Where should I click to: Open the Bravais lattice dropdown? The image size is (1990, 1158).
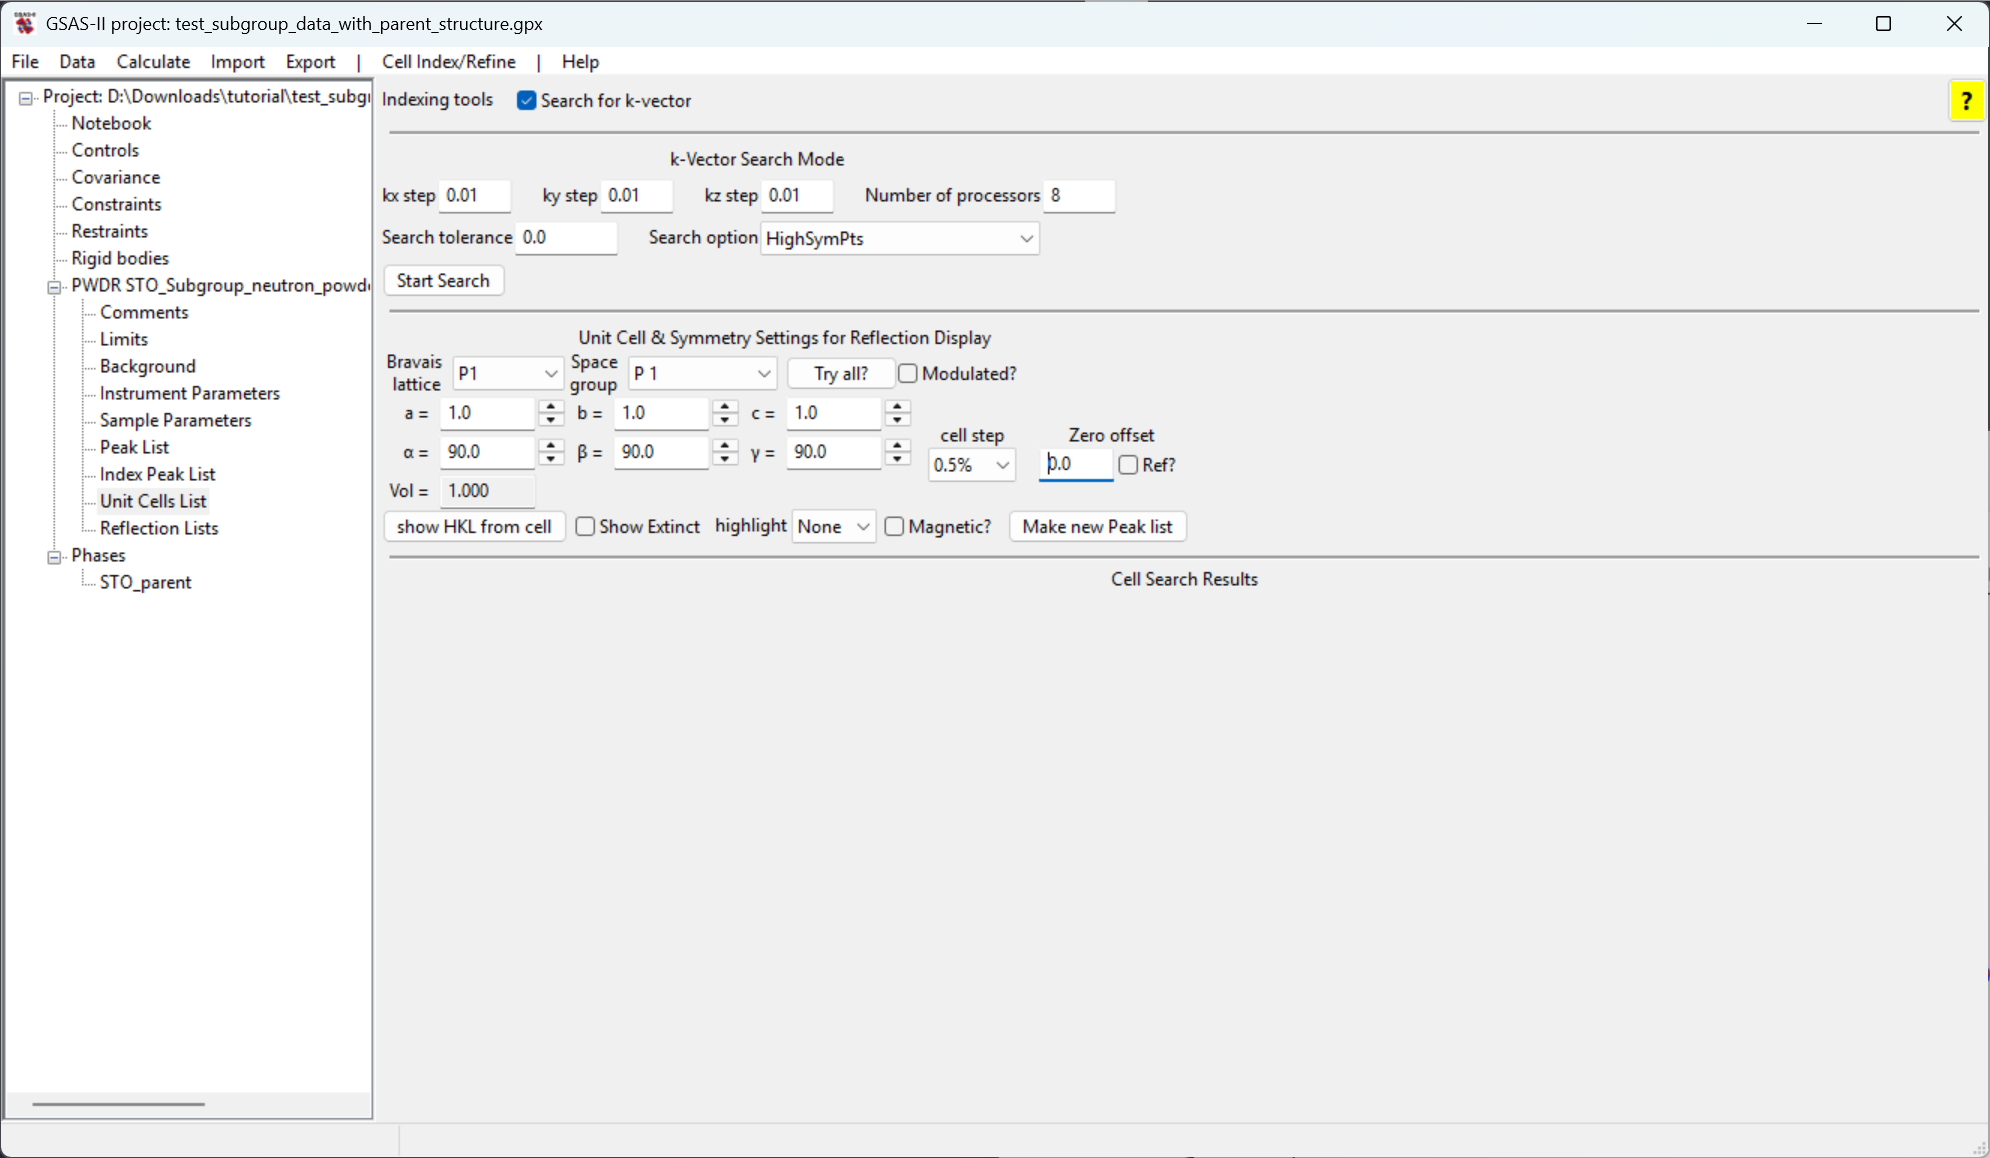pos(507,374)
